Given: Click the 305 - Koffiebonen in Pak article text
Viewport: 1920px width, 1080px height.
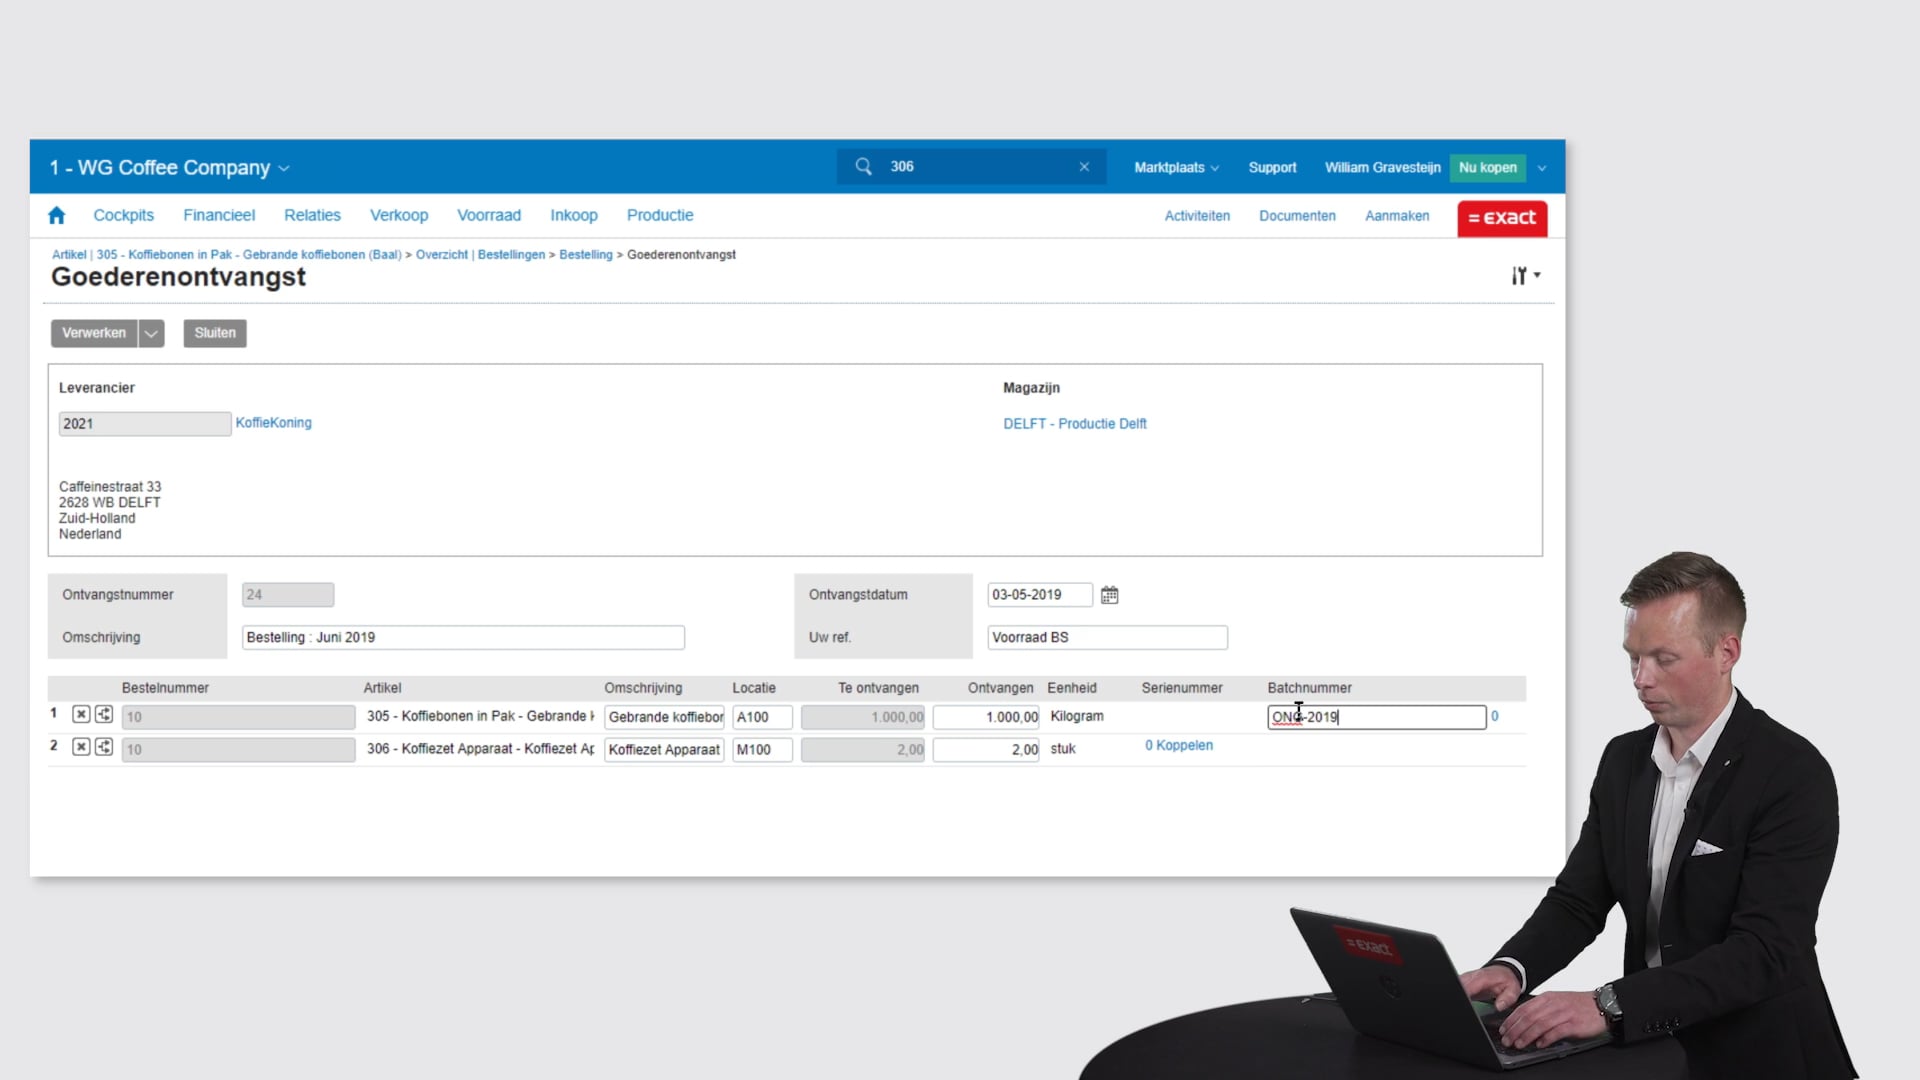Looking at the screenshot, I should pyautogui.click(x=480, y=717).
